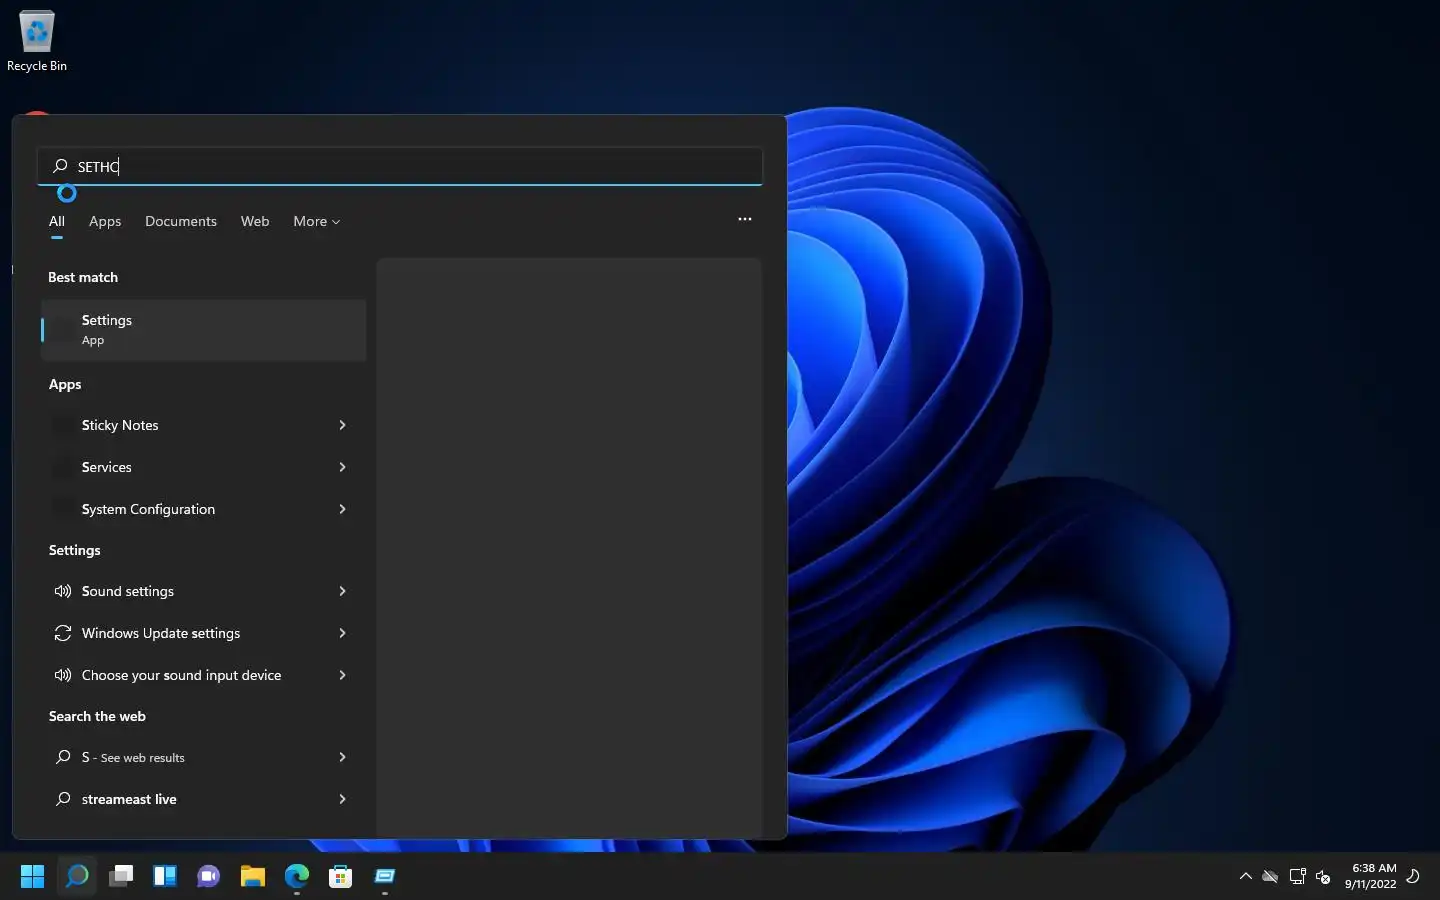Show hidden system tray icons
The image size is (1440, 900).
coord(1245,876)
